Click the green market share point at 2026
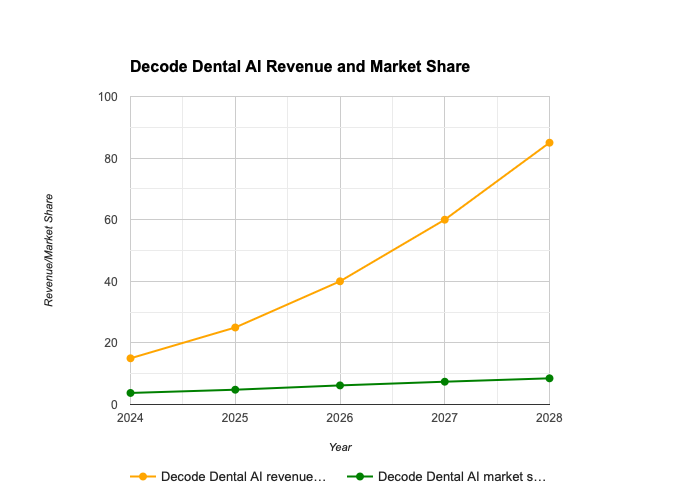Screen dimensions: 680x500 pyautogui.click(x=340, y=386)
